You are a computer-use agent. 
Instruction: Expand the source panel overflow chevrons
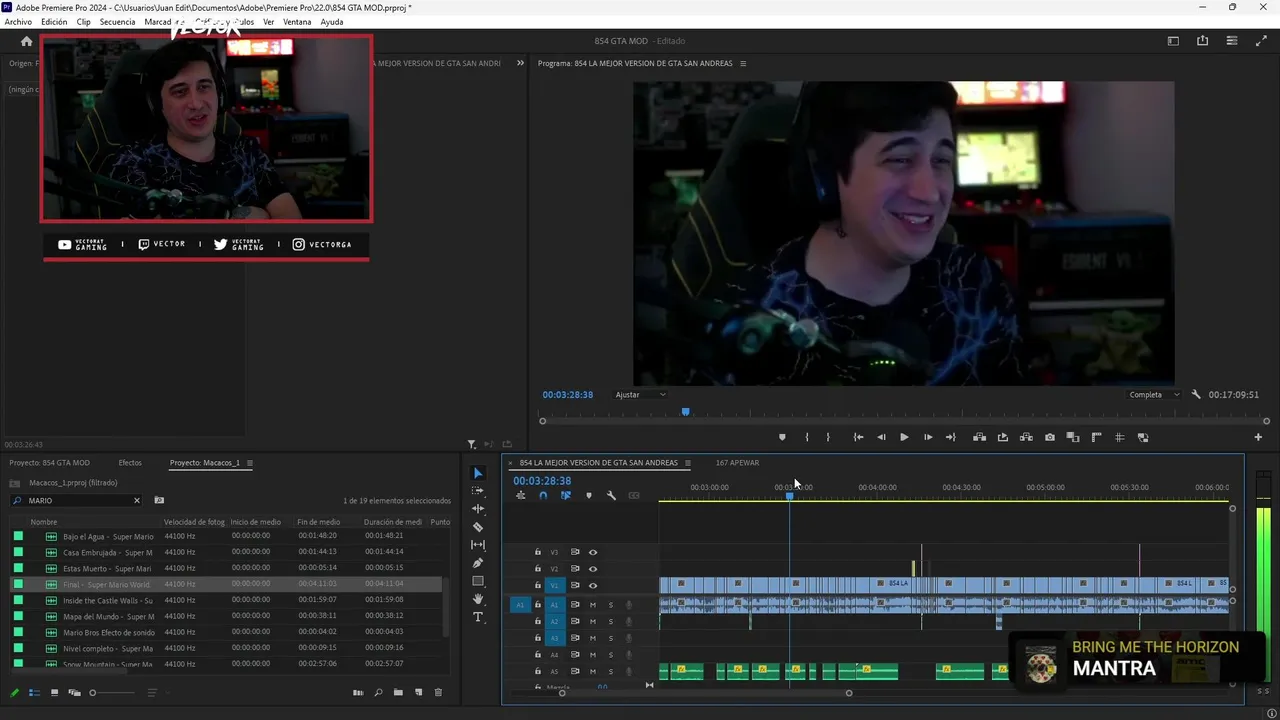point(520,63)
